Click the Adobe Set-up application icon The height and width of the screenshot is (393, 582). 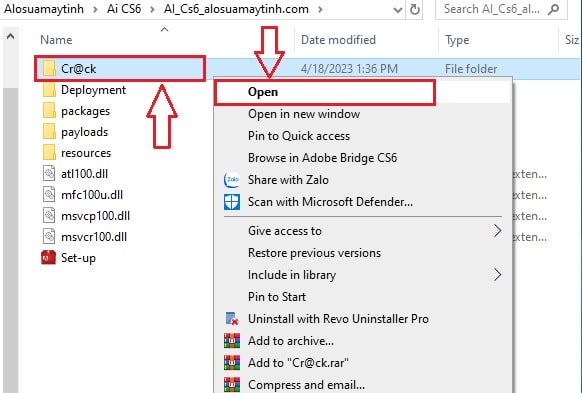[x=49, y=258]
